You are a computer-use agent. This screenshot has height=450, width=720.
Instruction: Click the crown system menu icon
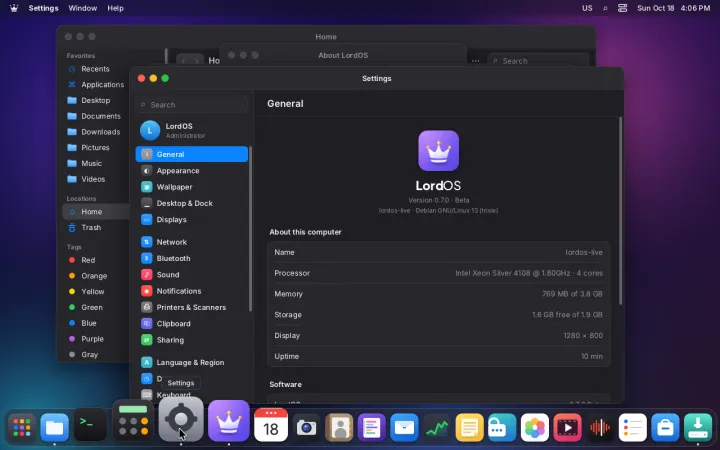[14, 8]
